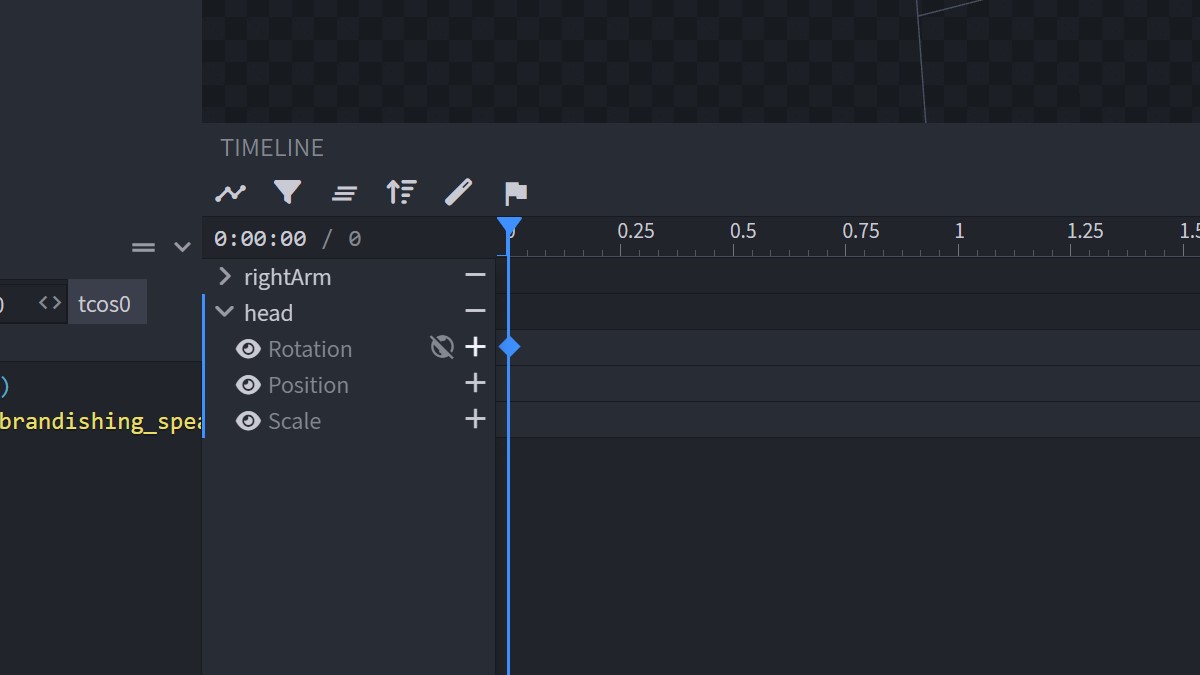Toggle the Scale channel eye icon
The width and height of the screenshot is (1200, 675).
[x=248, y=421]
